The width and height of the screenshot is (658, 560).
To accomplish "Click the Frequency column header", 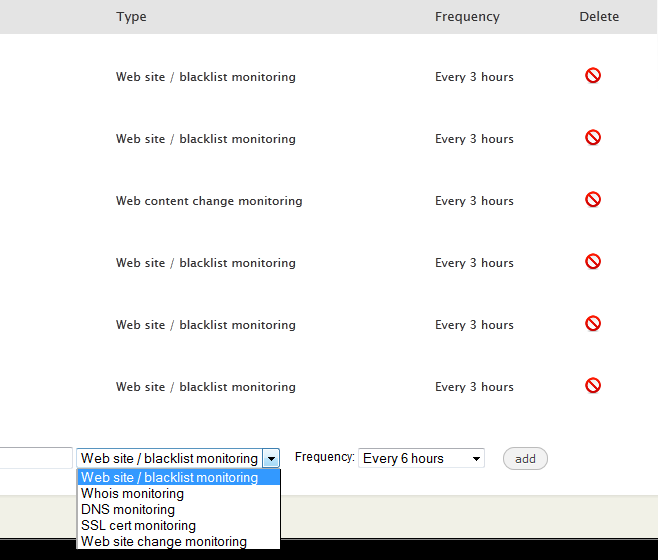I will tap(467, 17).
